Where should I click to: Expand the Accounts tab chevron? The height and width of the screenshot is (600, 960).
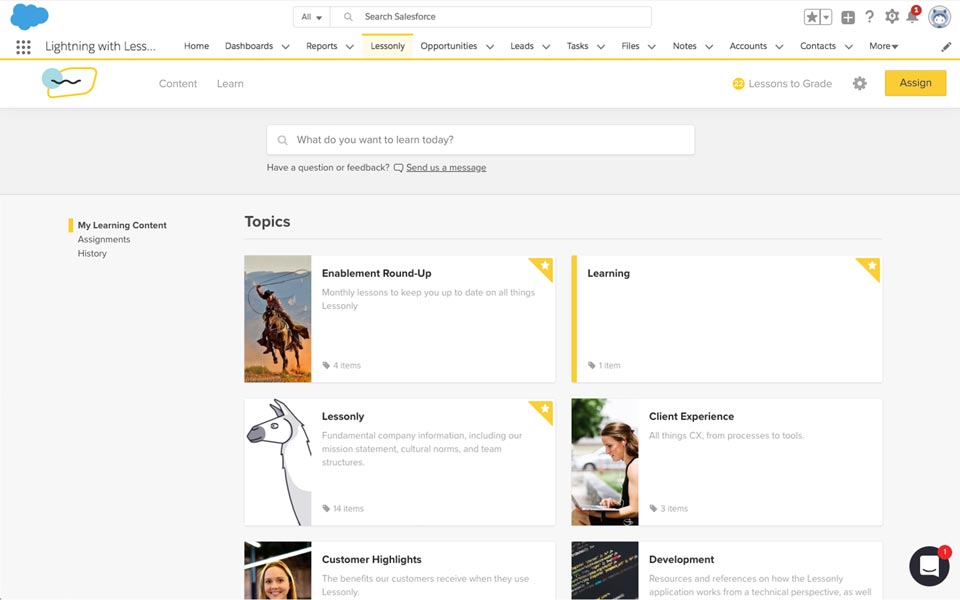pos(779,47)
